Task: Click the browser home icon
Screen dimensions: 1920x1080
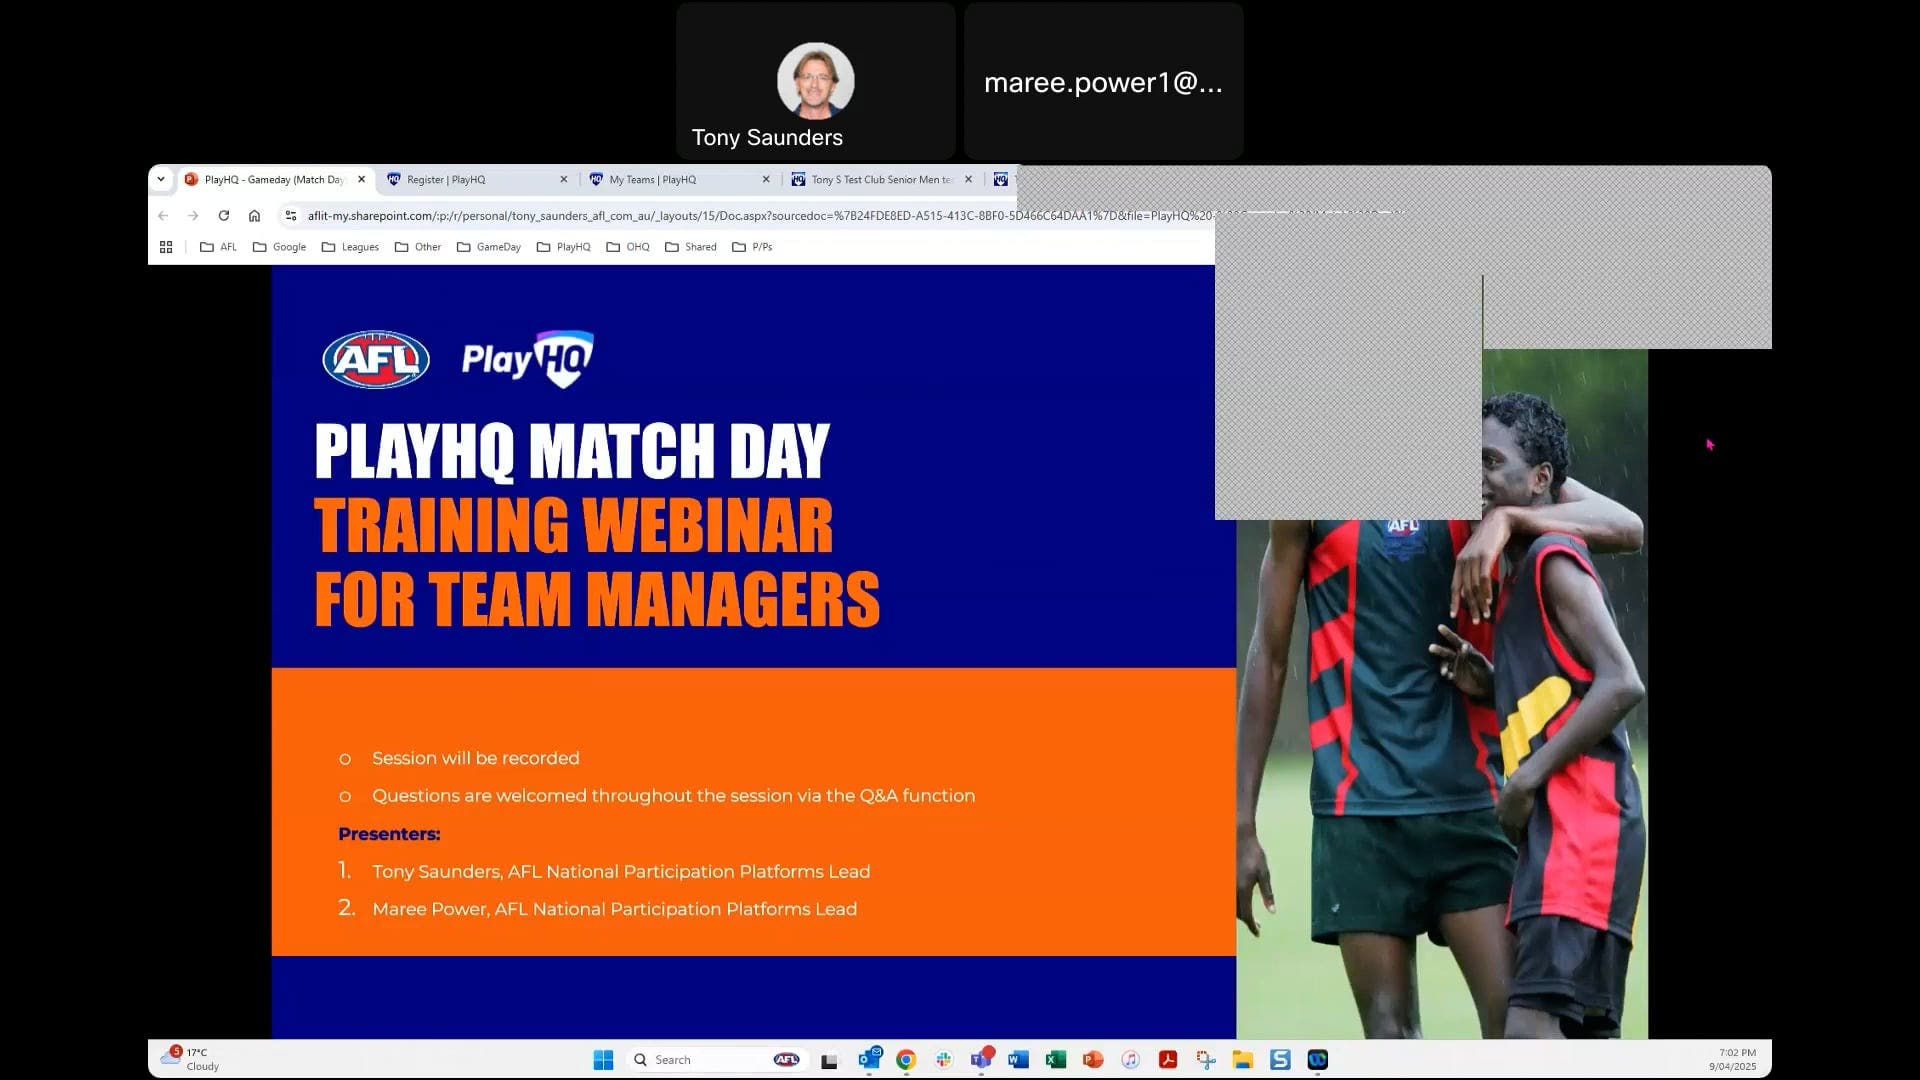Action: click(255, 216)
